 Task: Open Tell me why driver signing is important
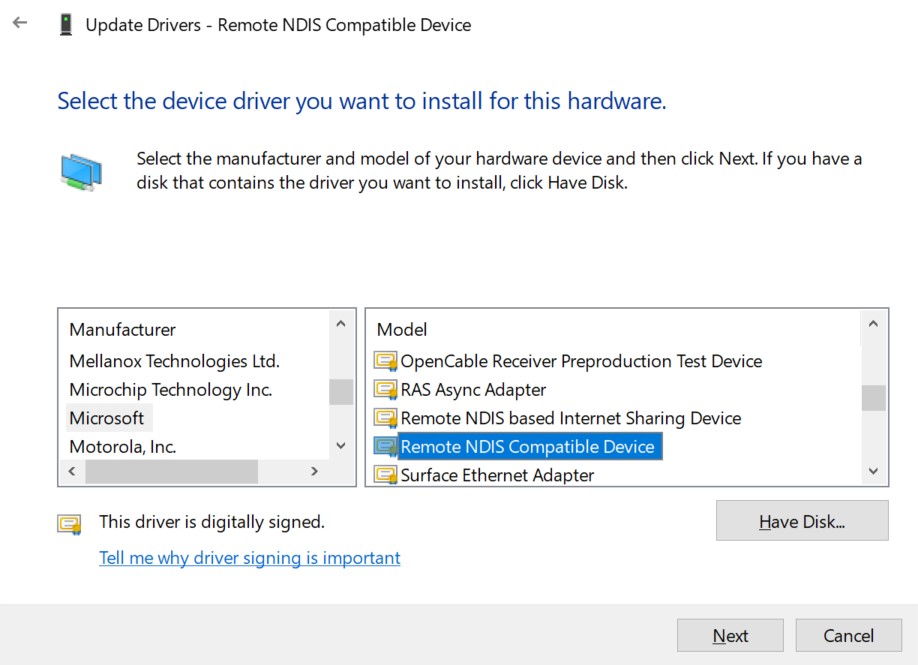249,558
